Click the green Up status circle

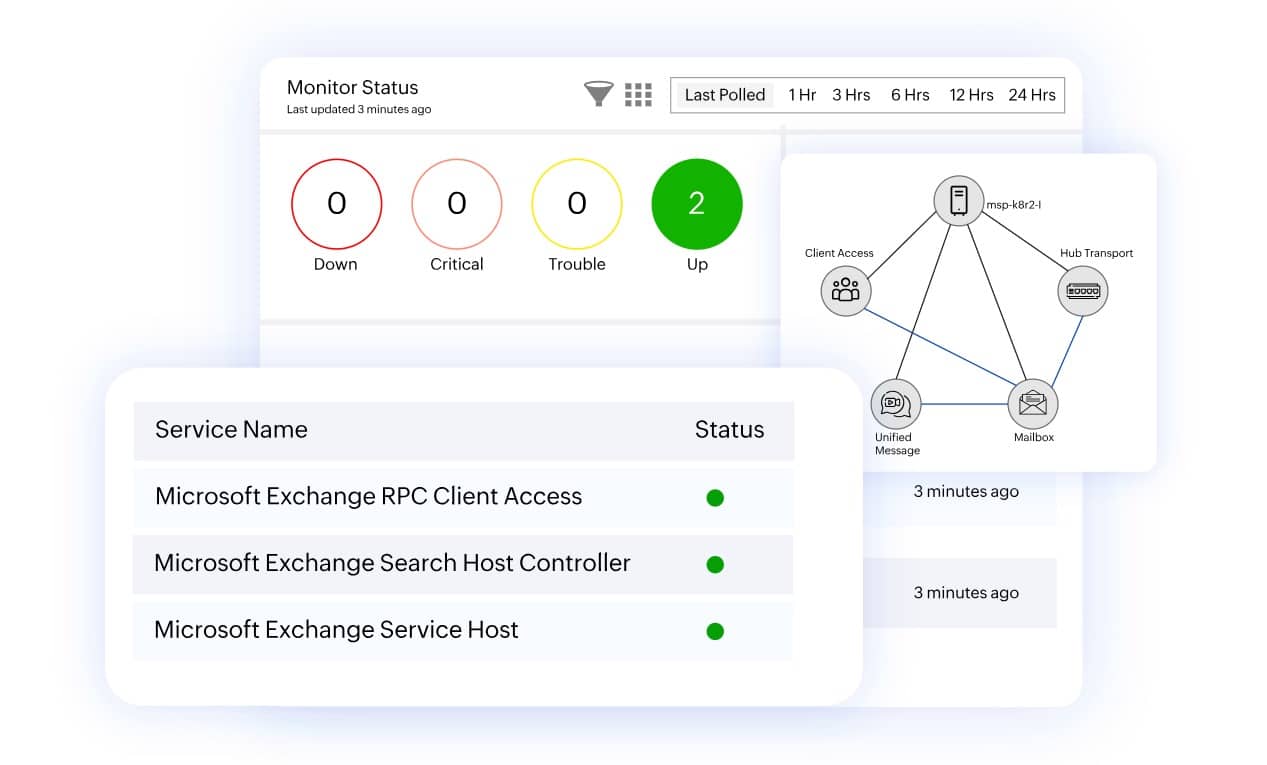click(x=697, y=204)
